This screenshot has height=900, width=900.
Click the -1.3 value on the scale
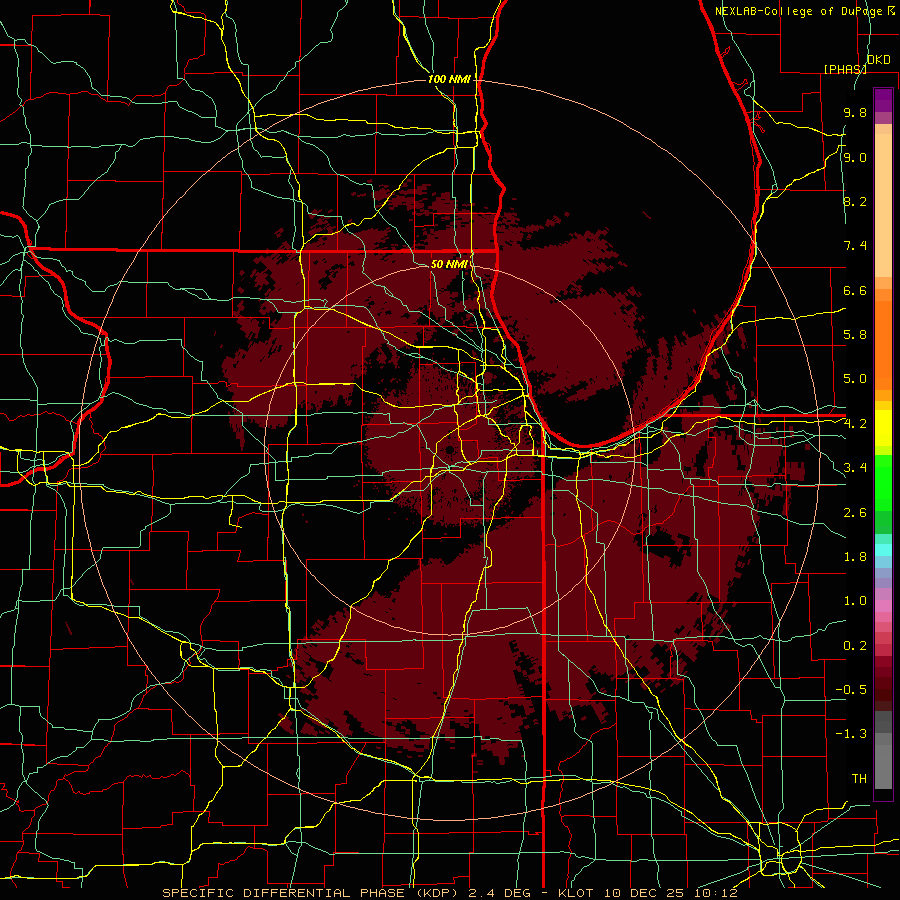pos(851,734)
